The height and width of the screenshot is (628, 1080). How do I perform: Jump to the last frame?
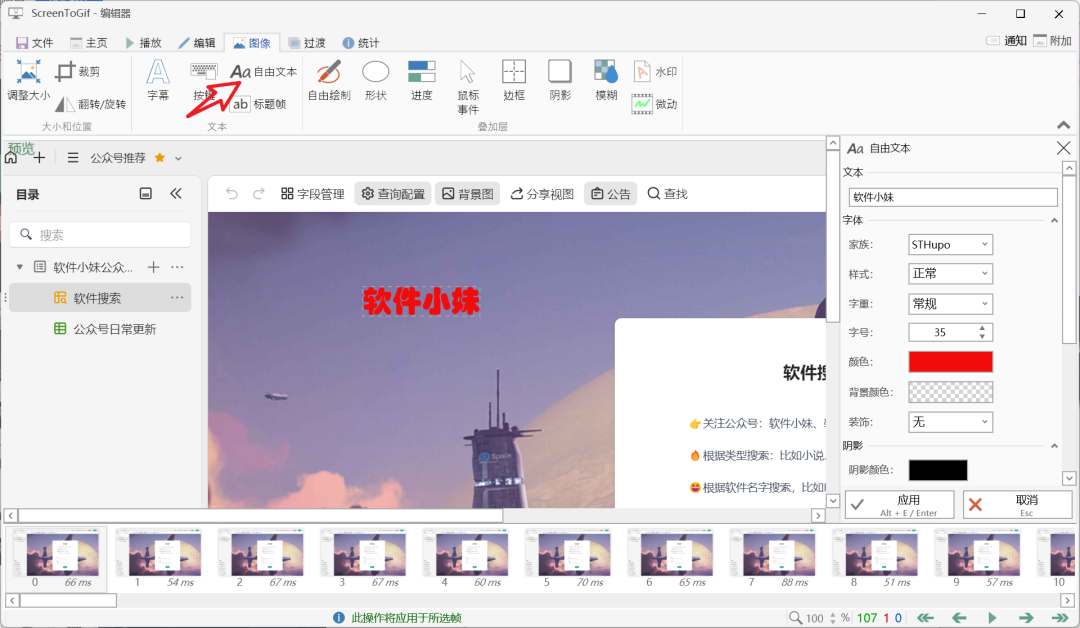[x=1059, y=618]
